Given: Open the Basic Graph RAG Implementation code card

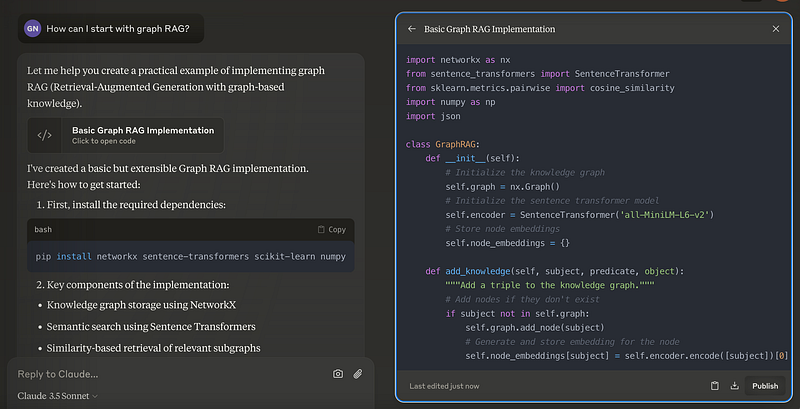Looking at the screenshot, I should tap(126, 135).
